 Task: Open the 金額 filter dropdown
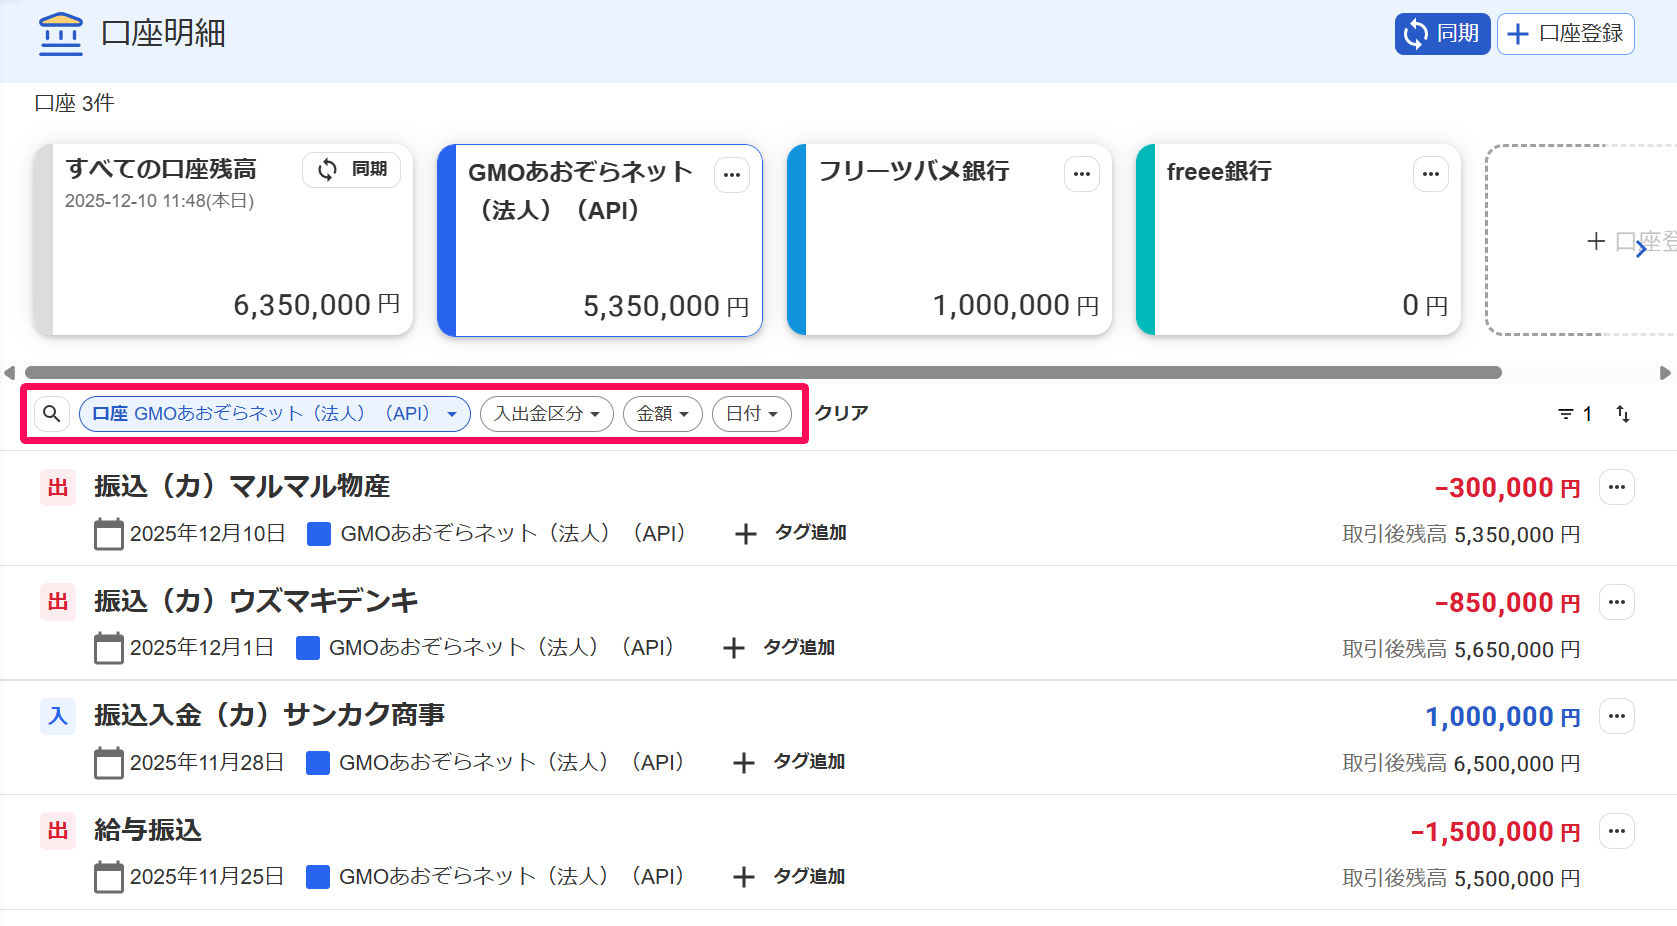pyautogui.click(x=663, y=414)
